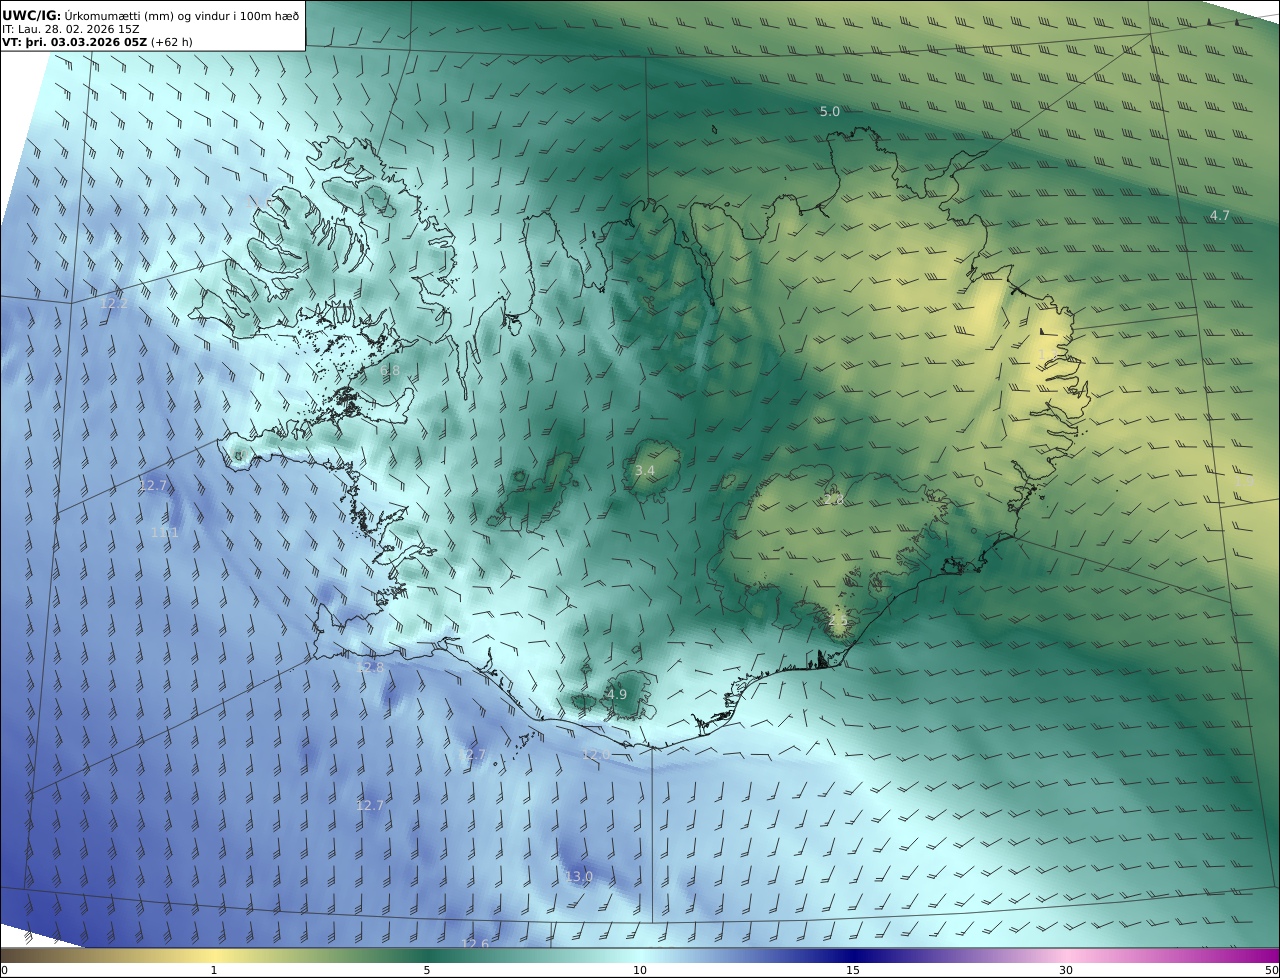Click the 13.0 value on the map
The width and height of the screenshot is (1280, 978).
[579, 877]
